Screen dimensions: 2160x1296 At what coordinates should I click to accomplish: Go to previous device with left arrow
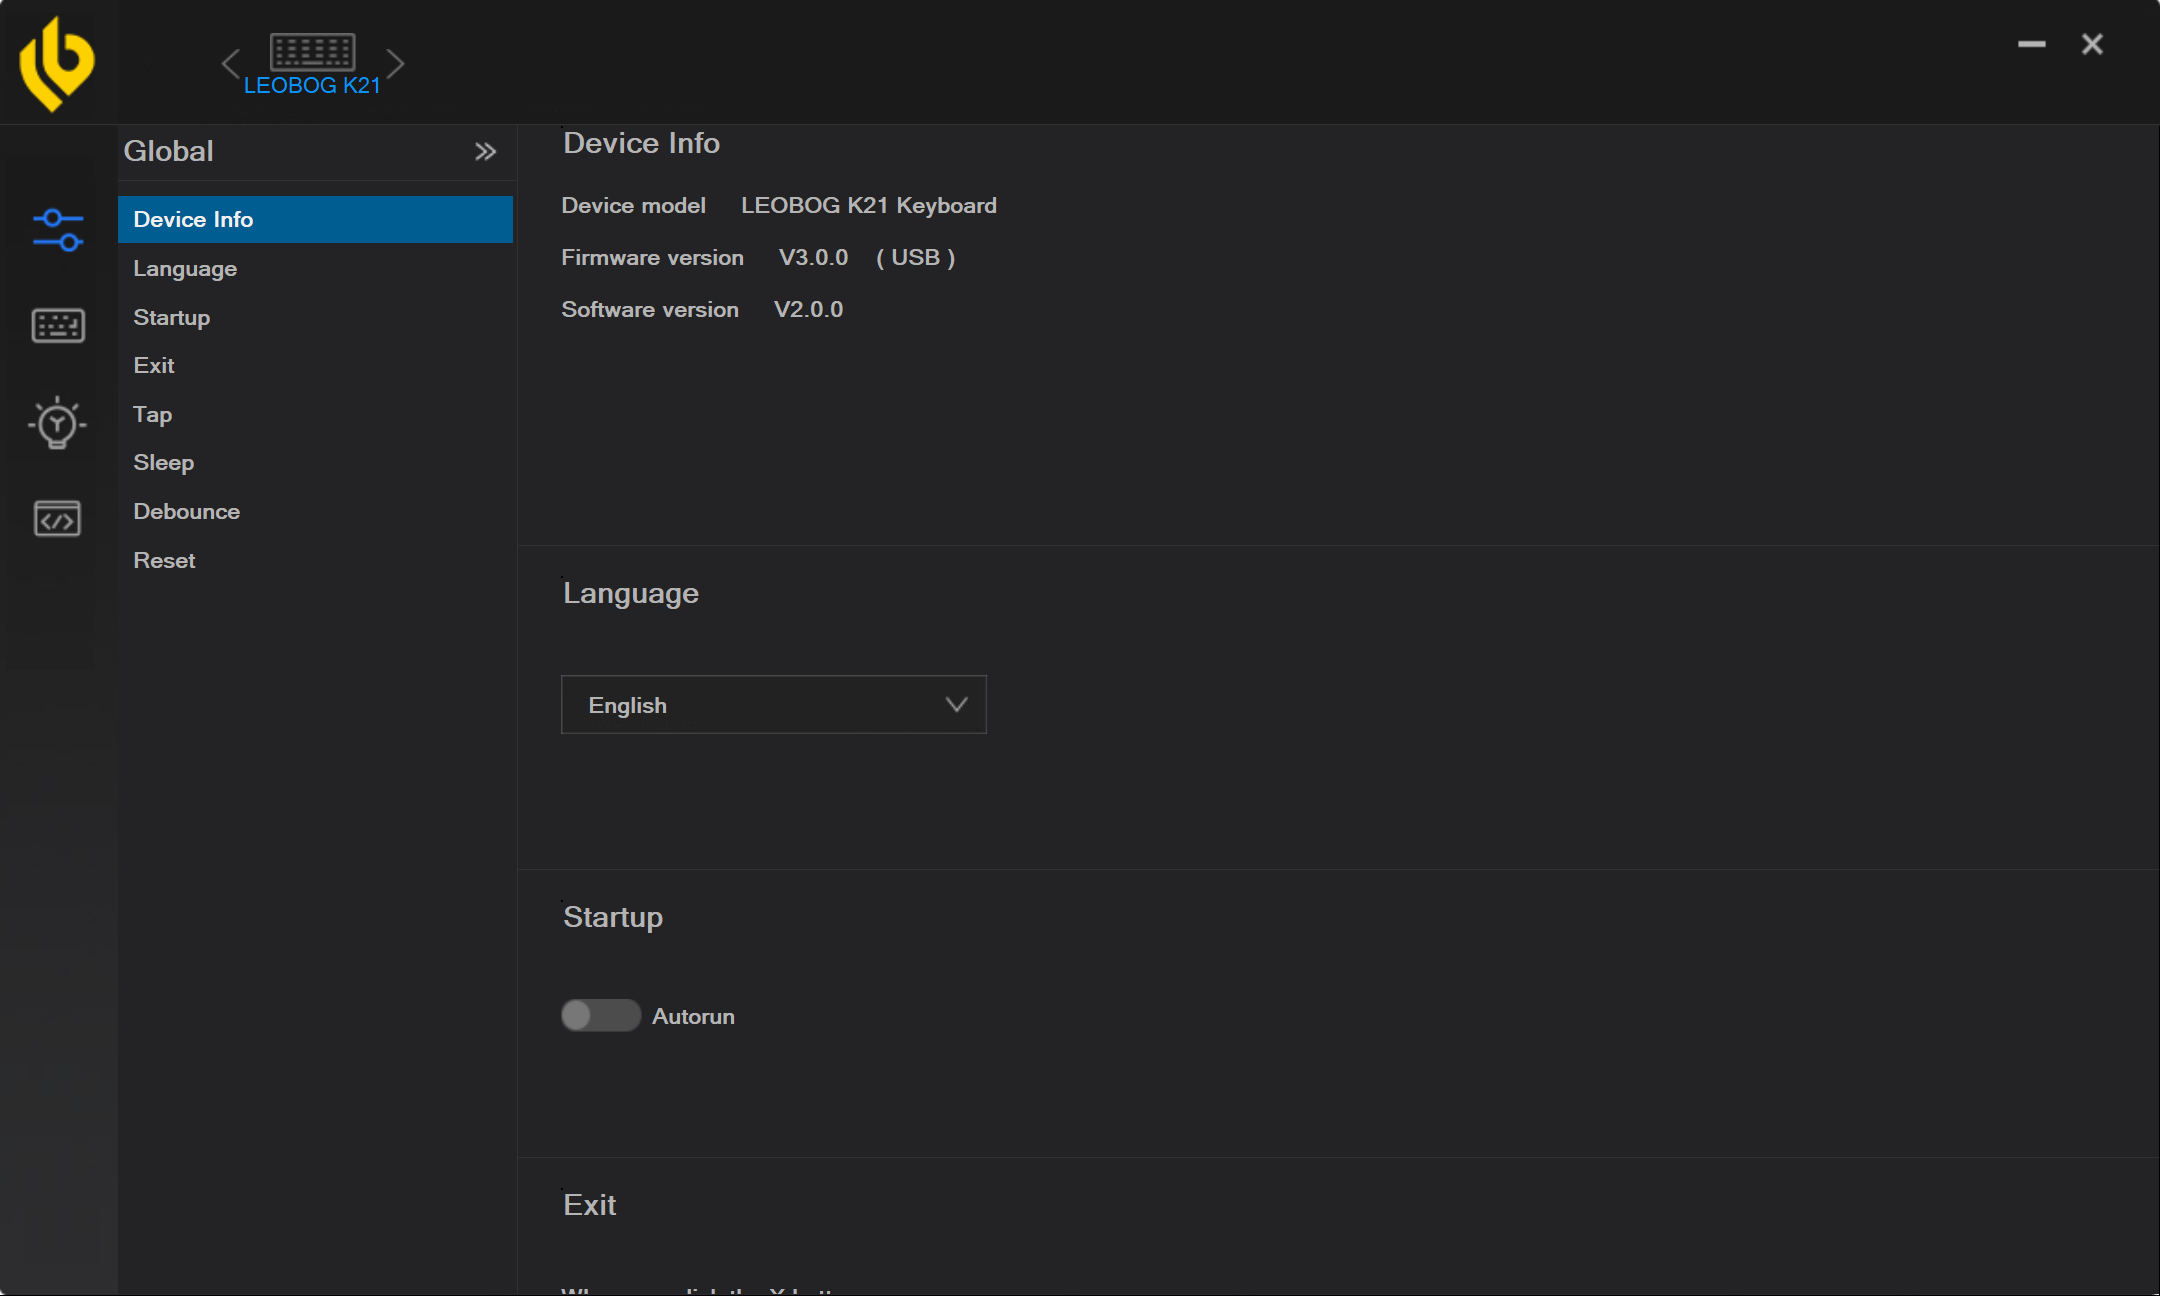(231, 64)
